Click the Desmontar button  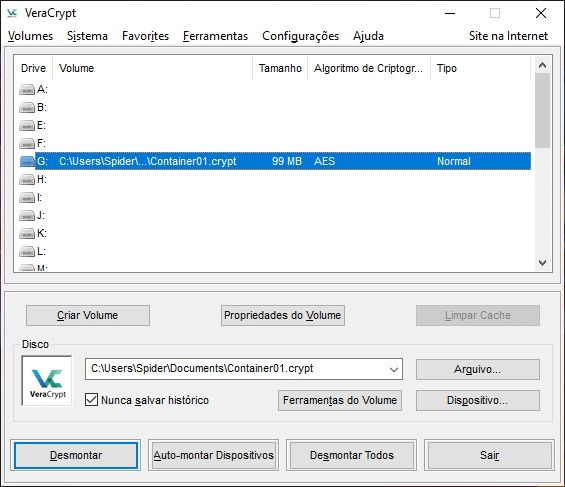(76, 455)
